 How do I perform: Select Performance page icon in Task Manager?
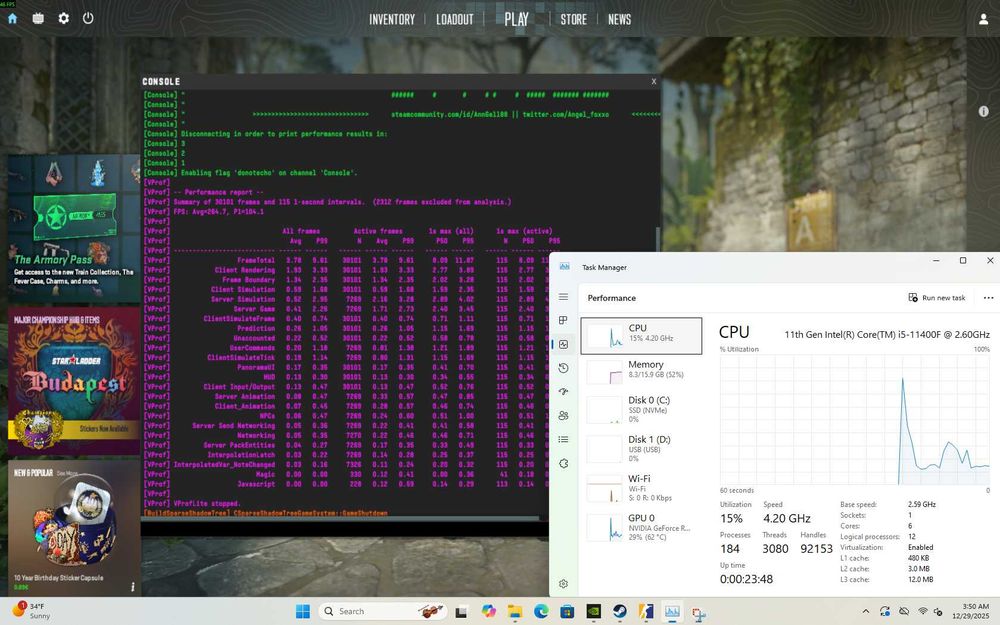point(563,344)
